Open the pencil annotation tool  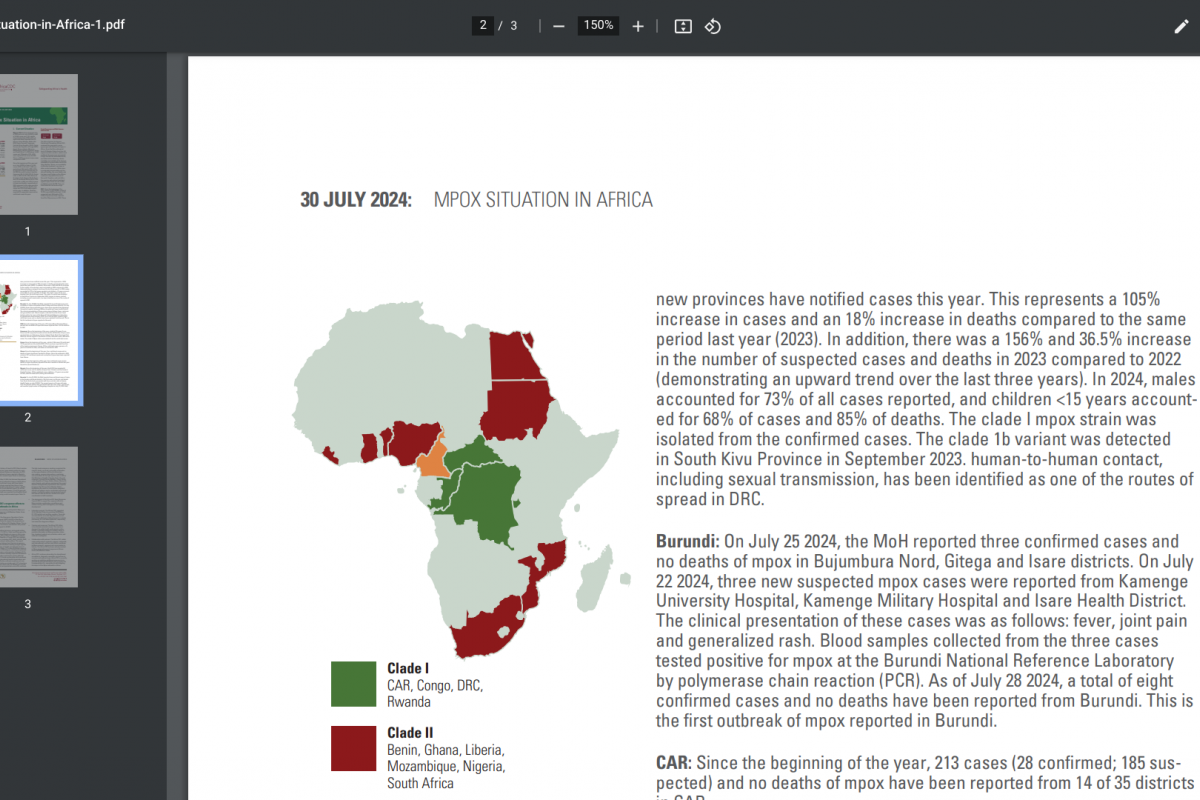pos(1181,26)
